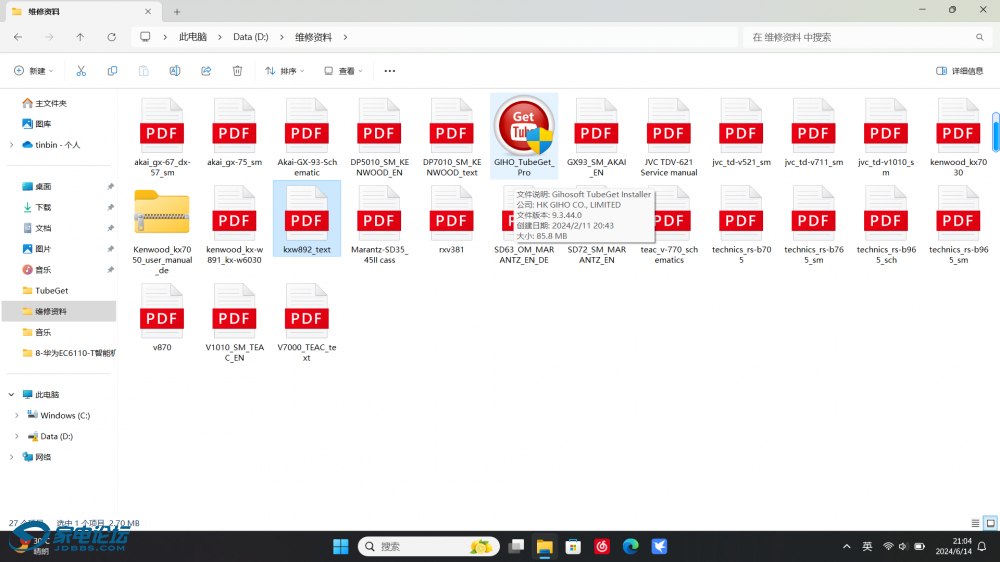
Task: Click the Copy icon in toolbar
Action: pos(112,71)
